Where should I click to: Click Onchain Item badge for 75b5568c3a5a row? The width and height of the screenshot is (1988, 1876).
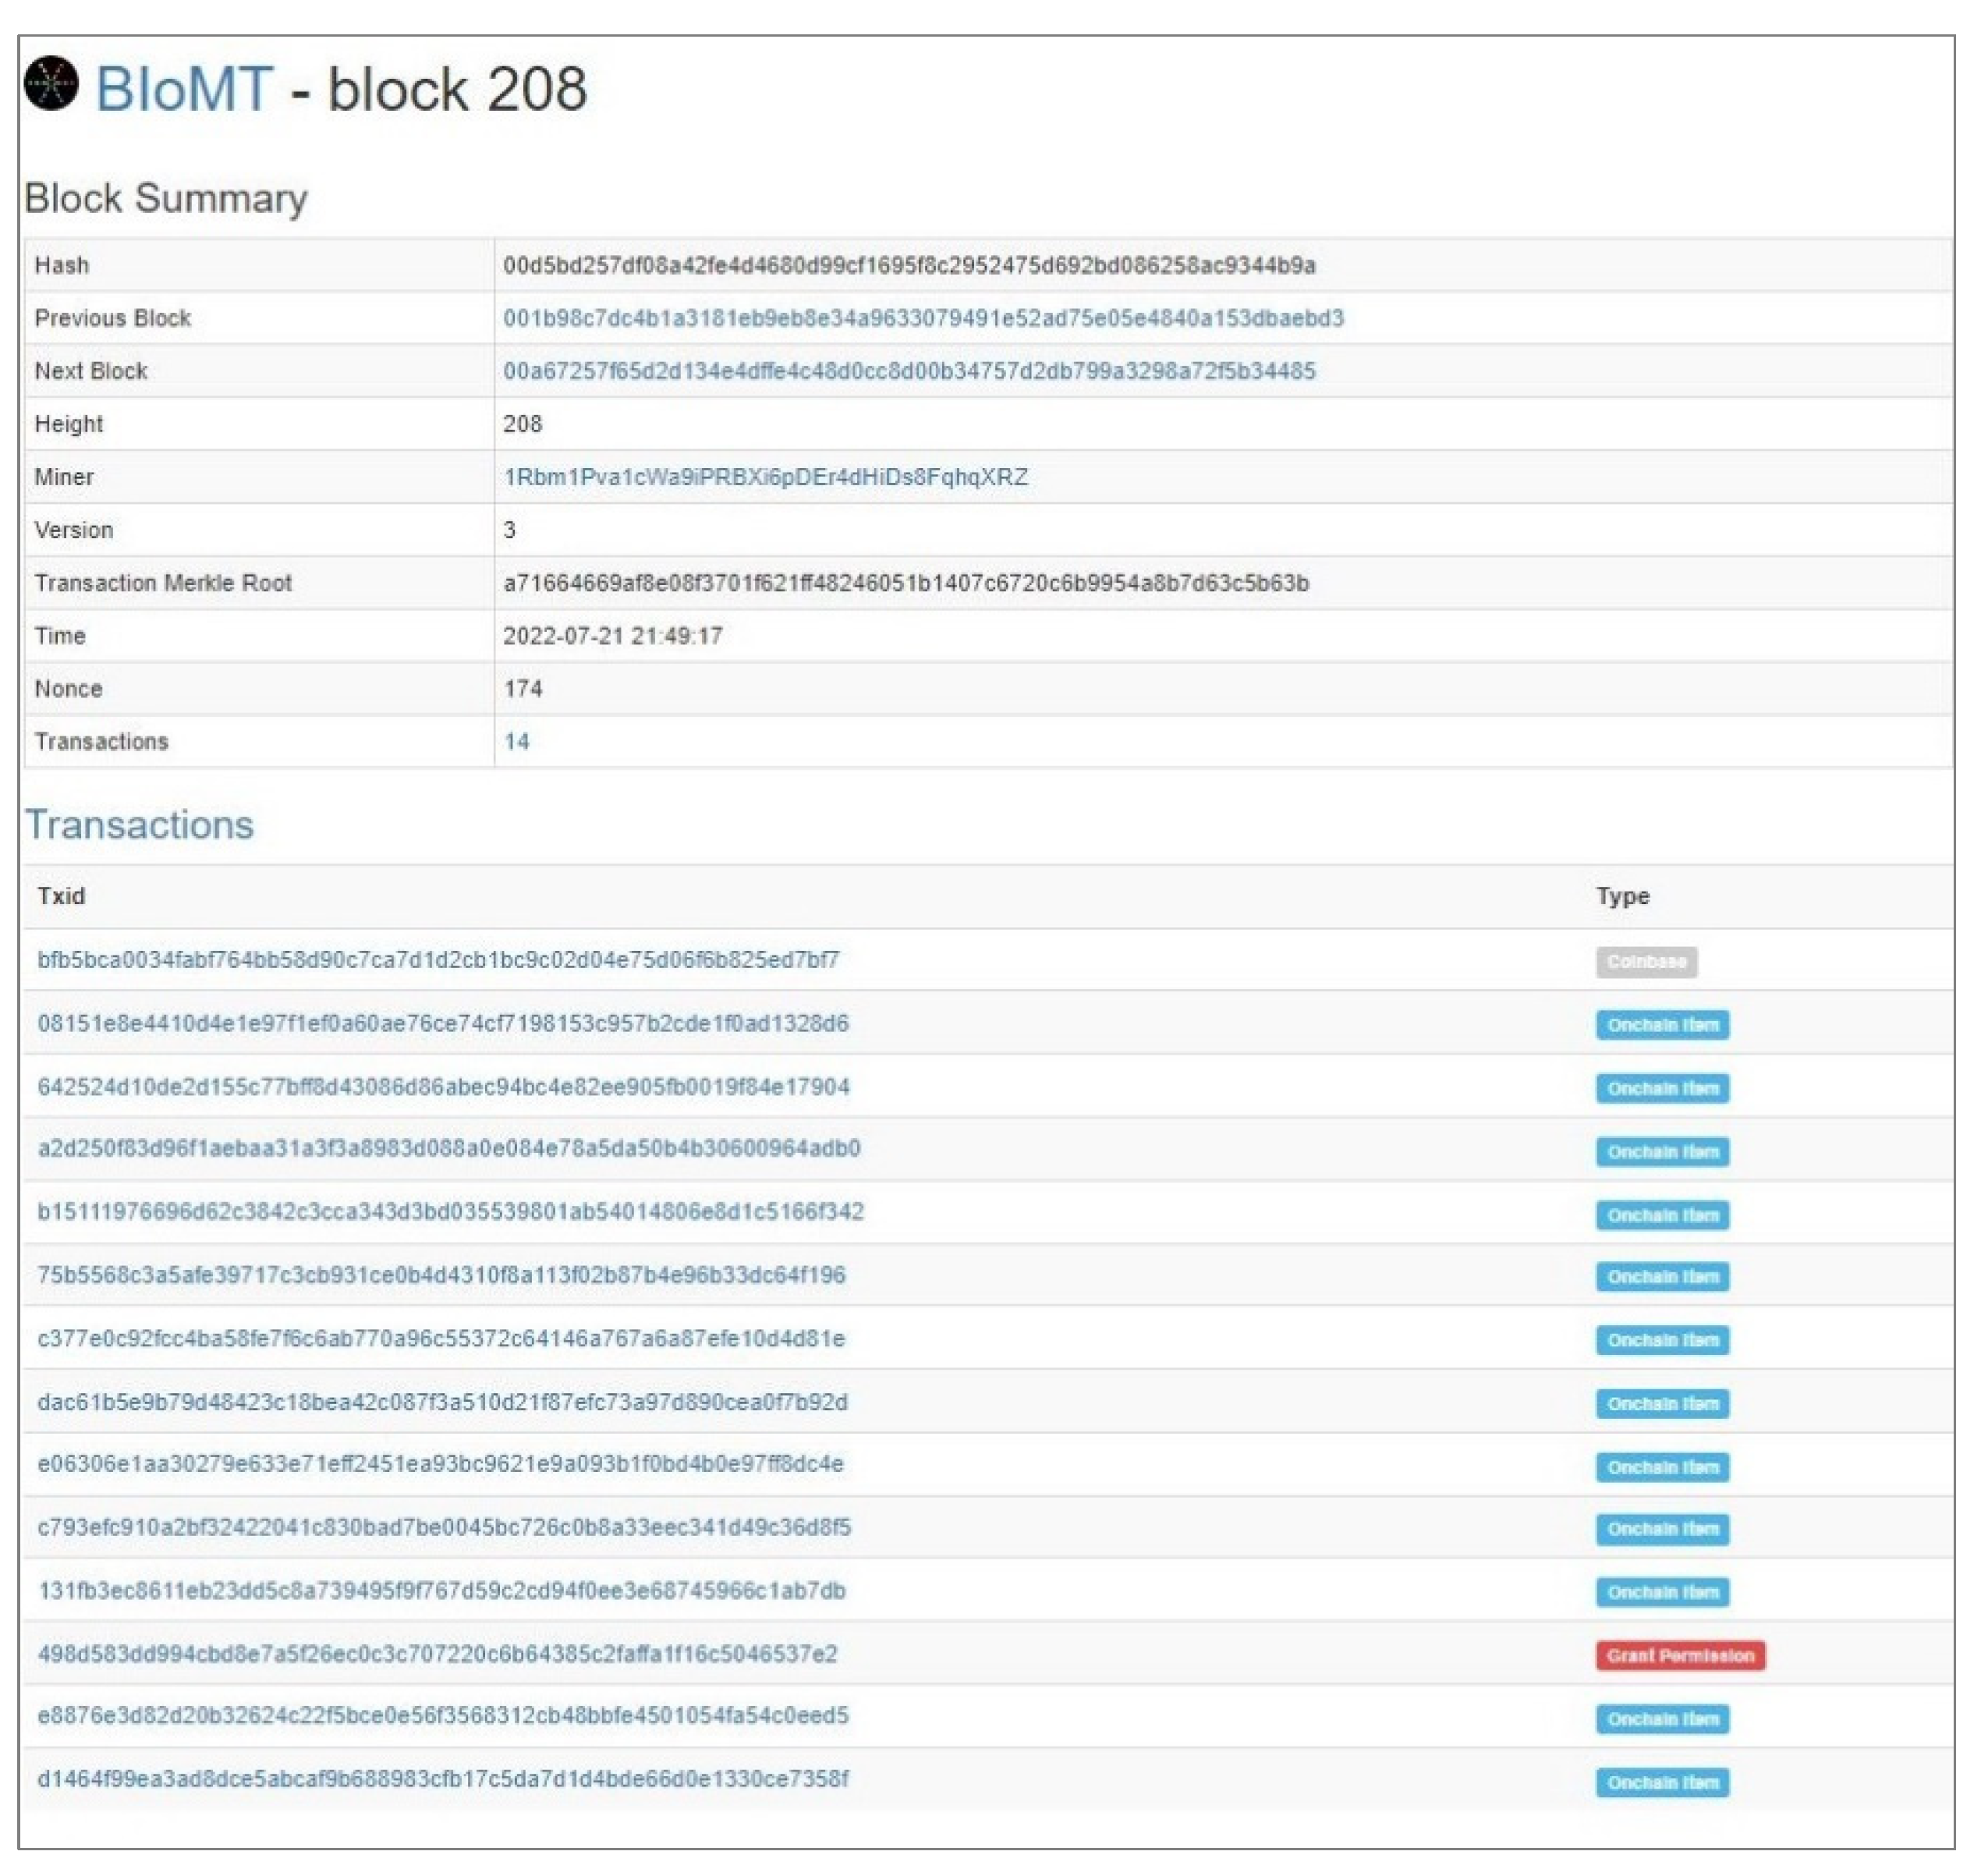coord(1661,1277)
